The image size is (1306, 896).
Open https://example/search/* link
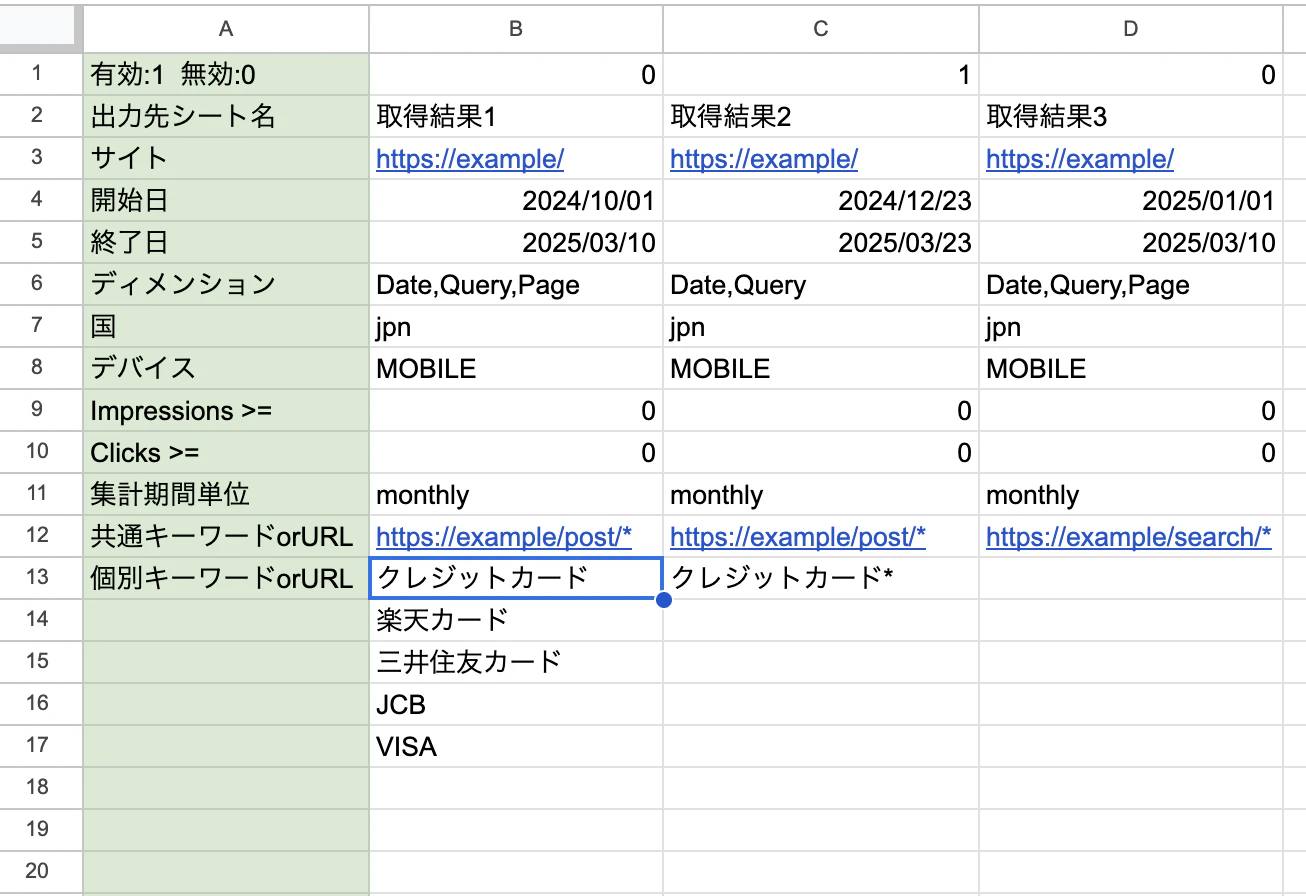click(1129, 537)
